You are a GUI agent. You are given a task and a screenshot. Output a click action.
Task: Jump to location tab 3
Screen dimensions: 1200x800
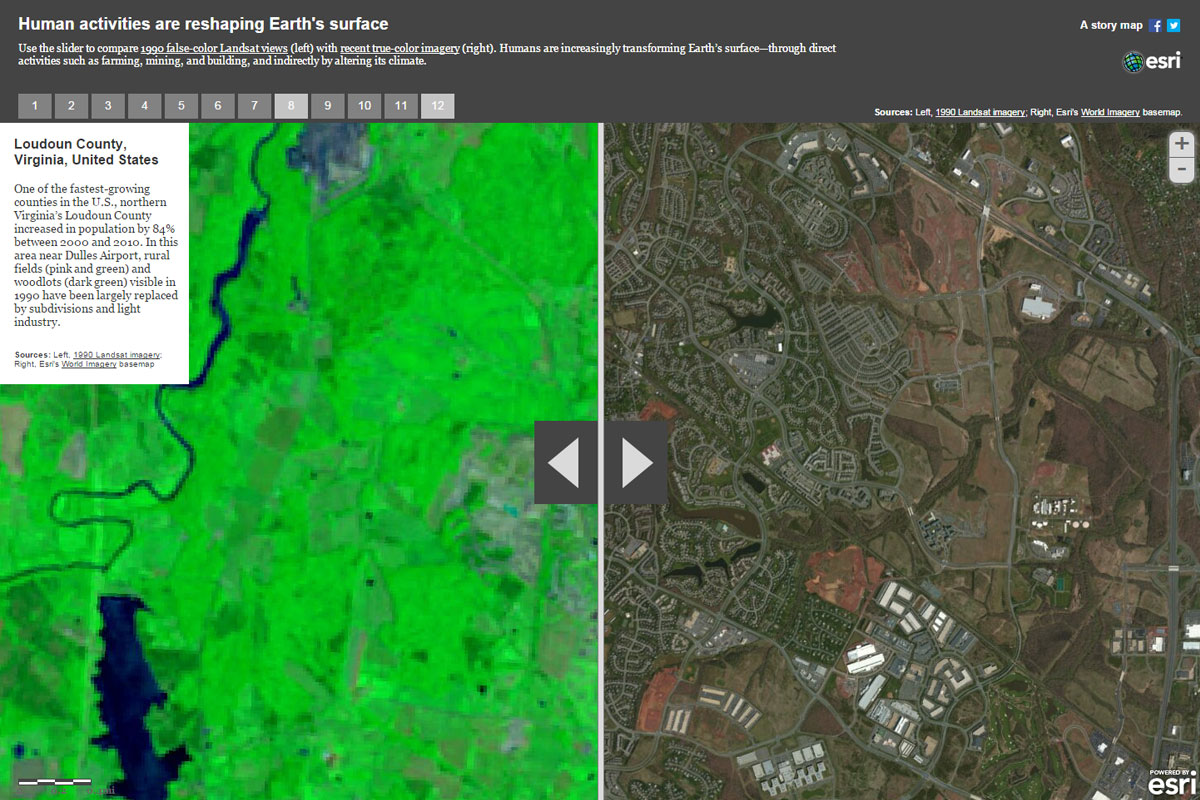click(108, 106)
